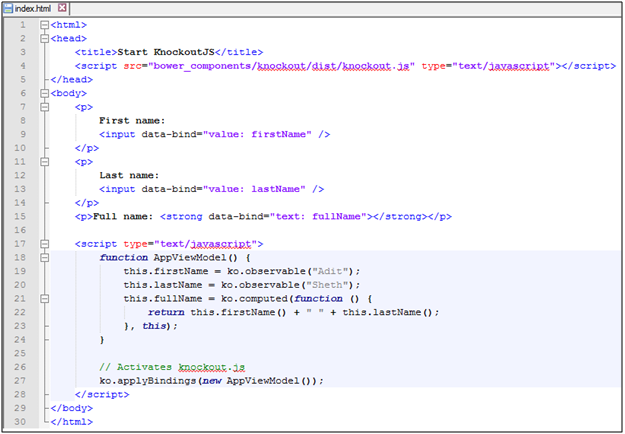Click '}, this);' on line 23
The image size is (625, 434).
150,326
